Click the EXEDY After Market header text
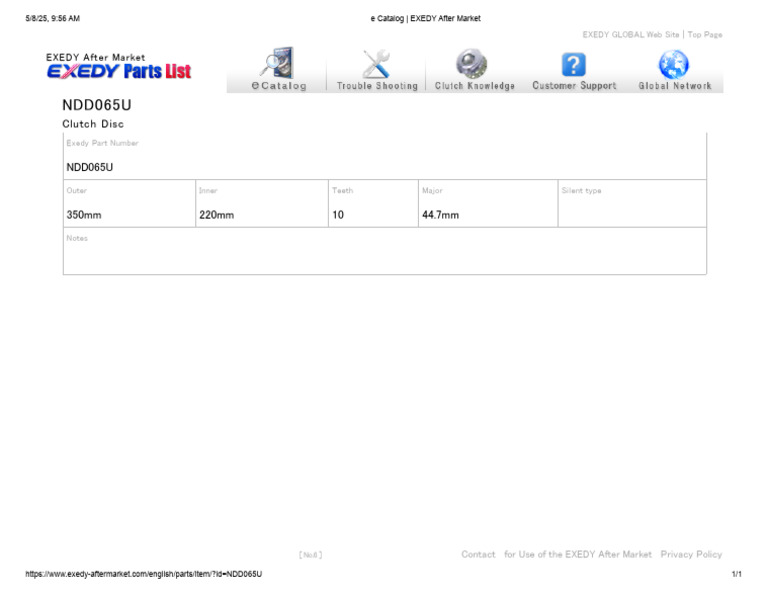This screenshot has height=594, width=768. [x=96, y=57]
